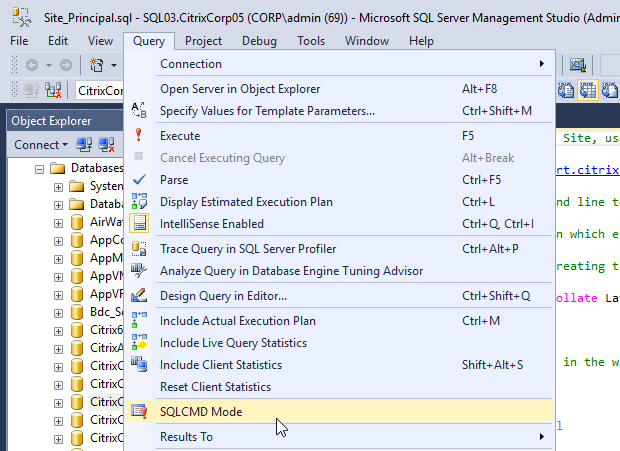
Task: Expand the Bdc_S database node
Action: pyautogui.click(x=58, y=313)
